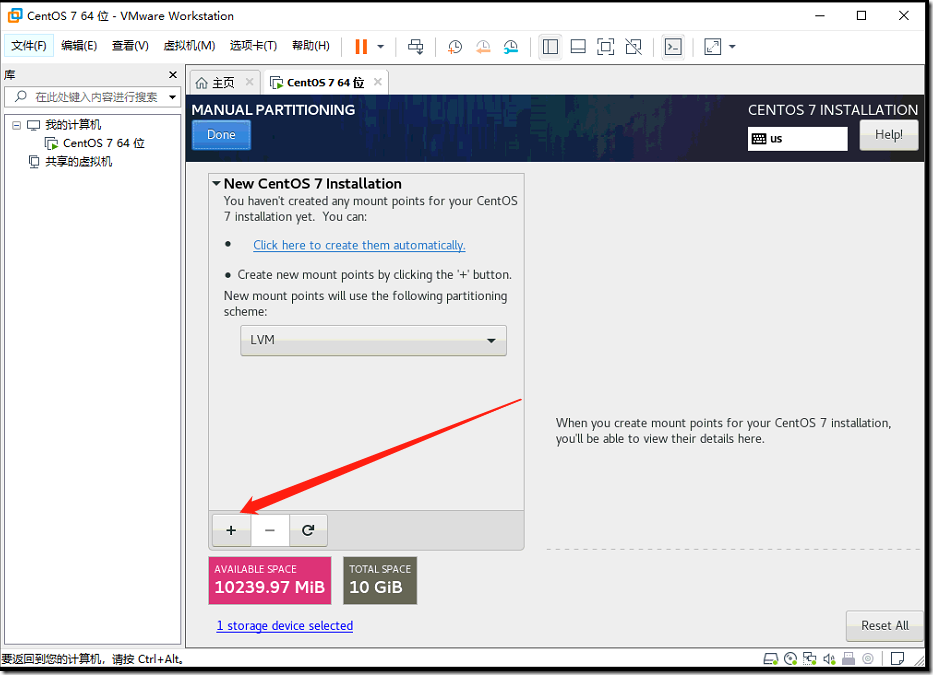Open the LVM partitioning scheme dropdown
This screenshot has height=675, width=933.
tap(373, 340)
